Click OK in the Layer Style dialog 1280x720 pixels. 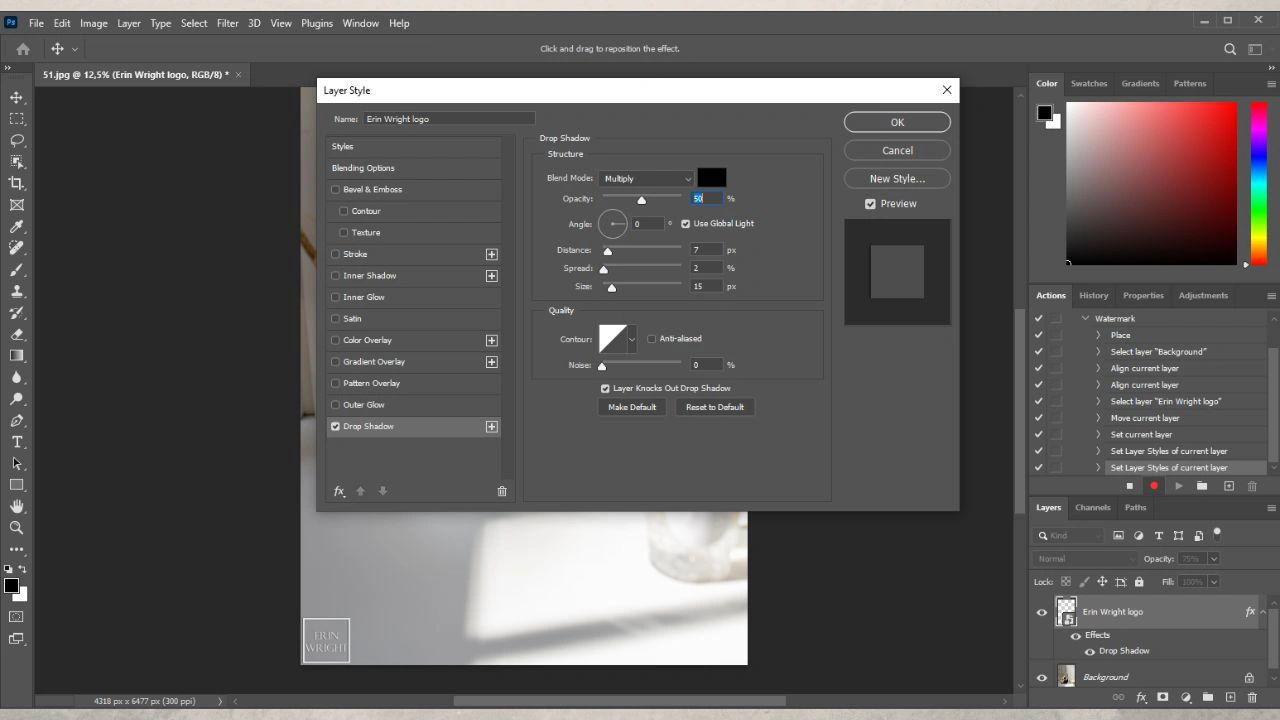(897, 122)
